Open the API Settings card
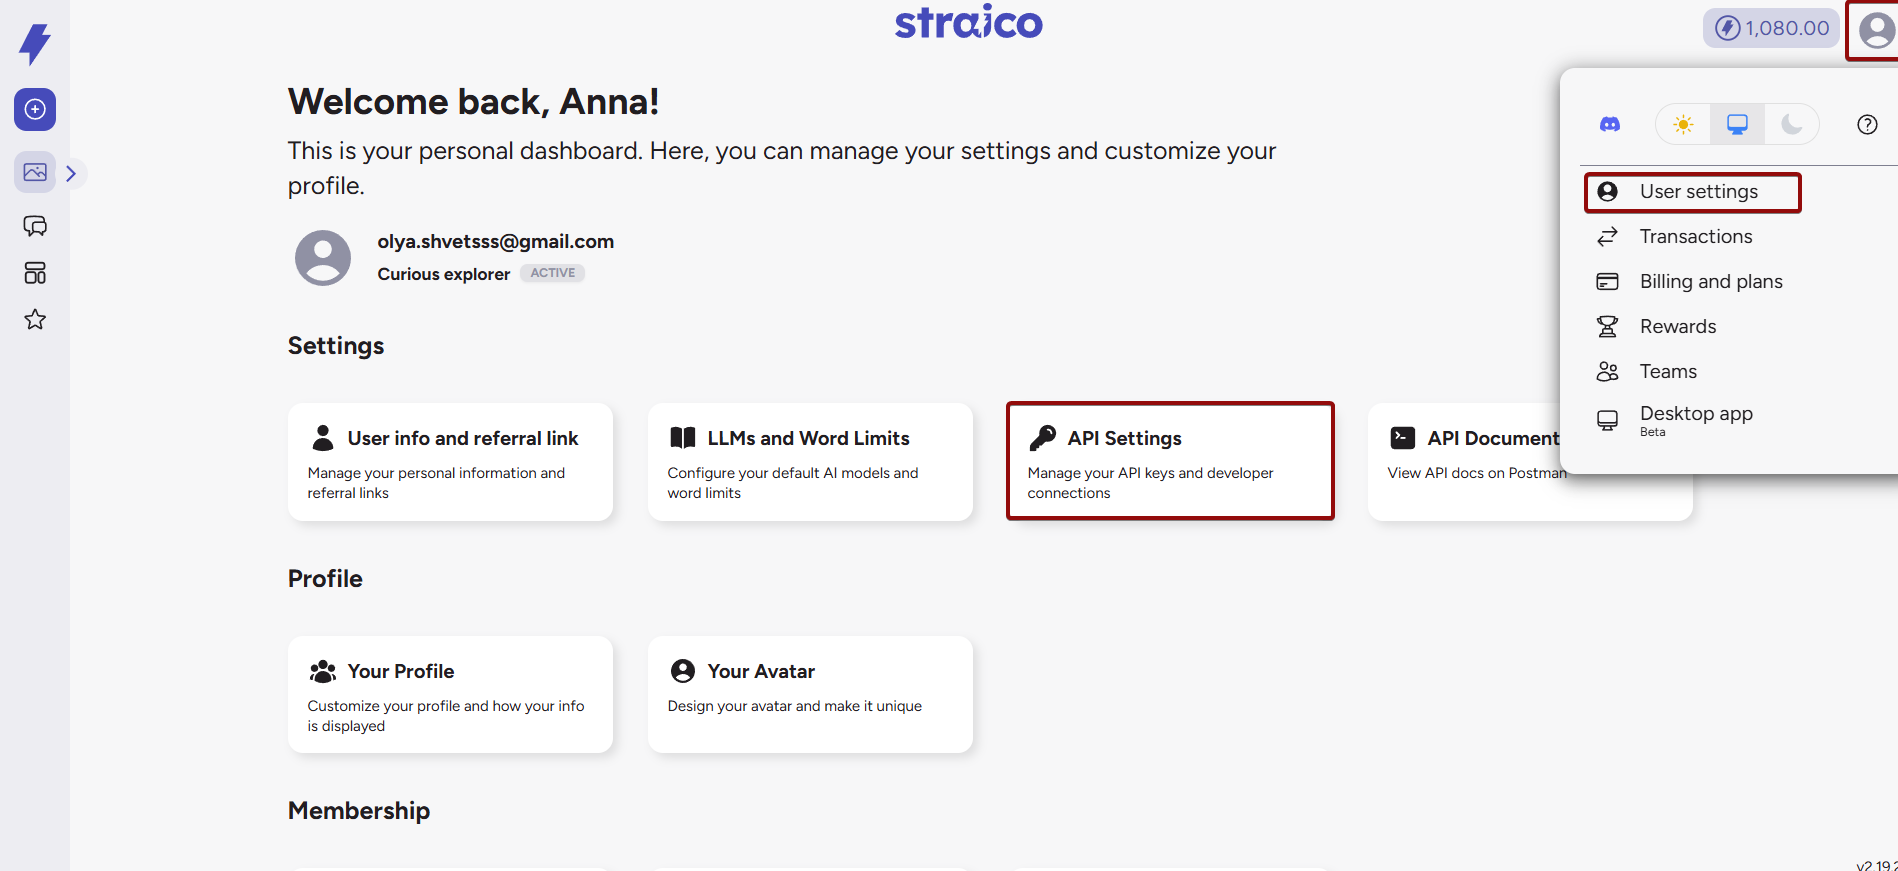This screenshot has height=871, width=1898. point(1169,461)
